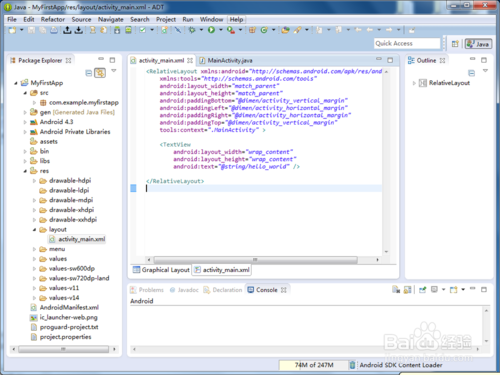Click the download arrow toolbar icon
The image size is (500, 375).
coord(79,30)
